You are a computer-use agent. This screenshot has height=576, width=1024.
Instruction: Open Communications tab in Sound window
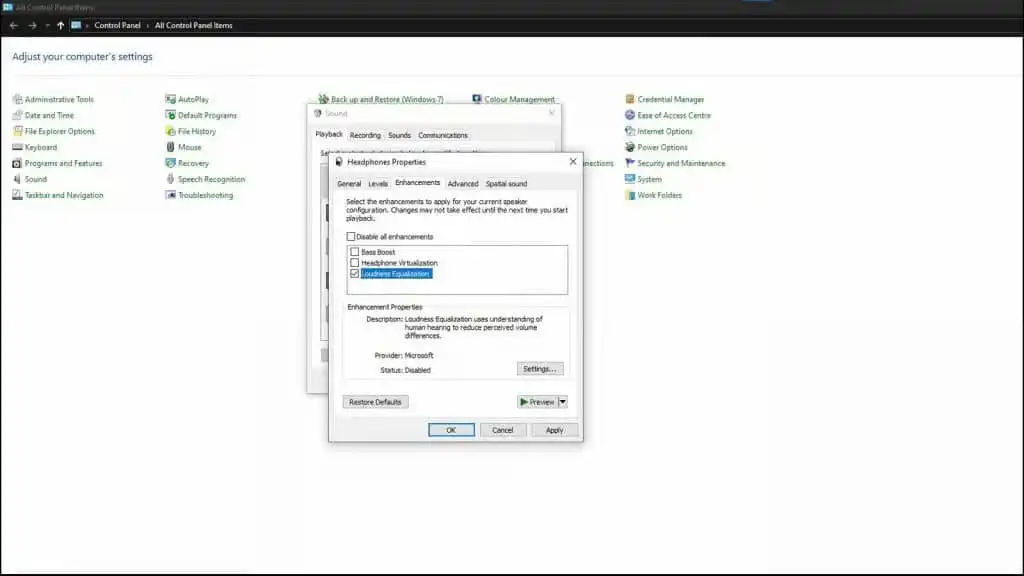tap(443, 135)
